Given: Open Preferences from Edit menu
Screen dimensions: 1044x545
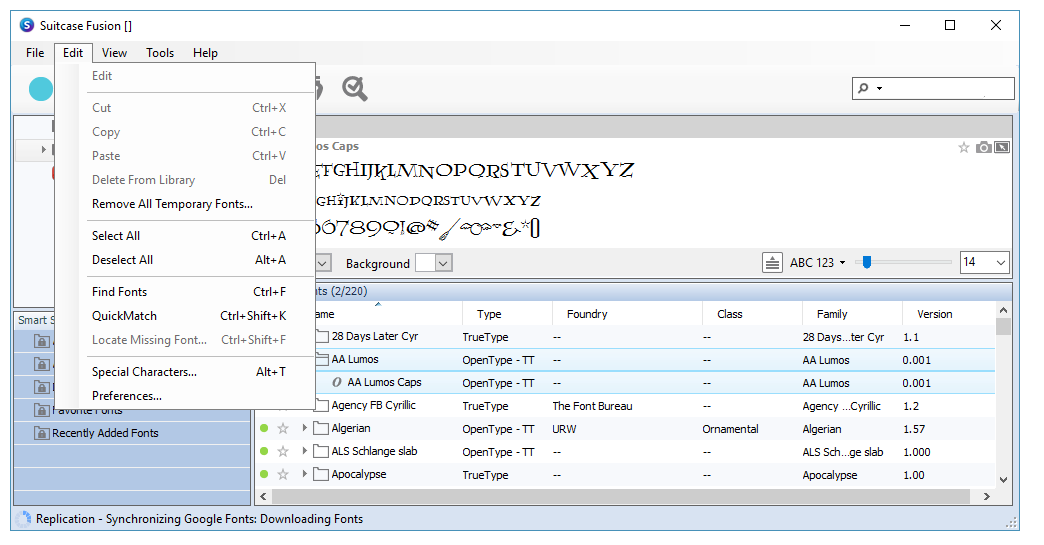Looking at the screenshot, I should 127,395.
